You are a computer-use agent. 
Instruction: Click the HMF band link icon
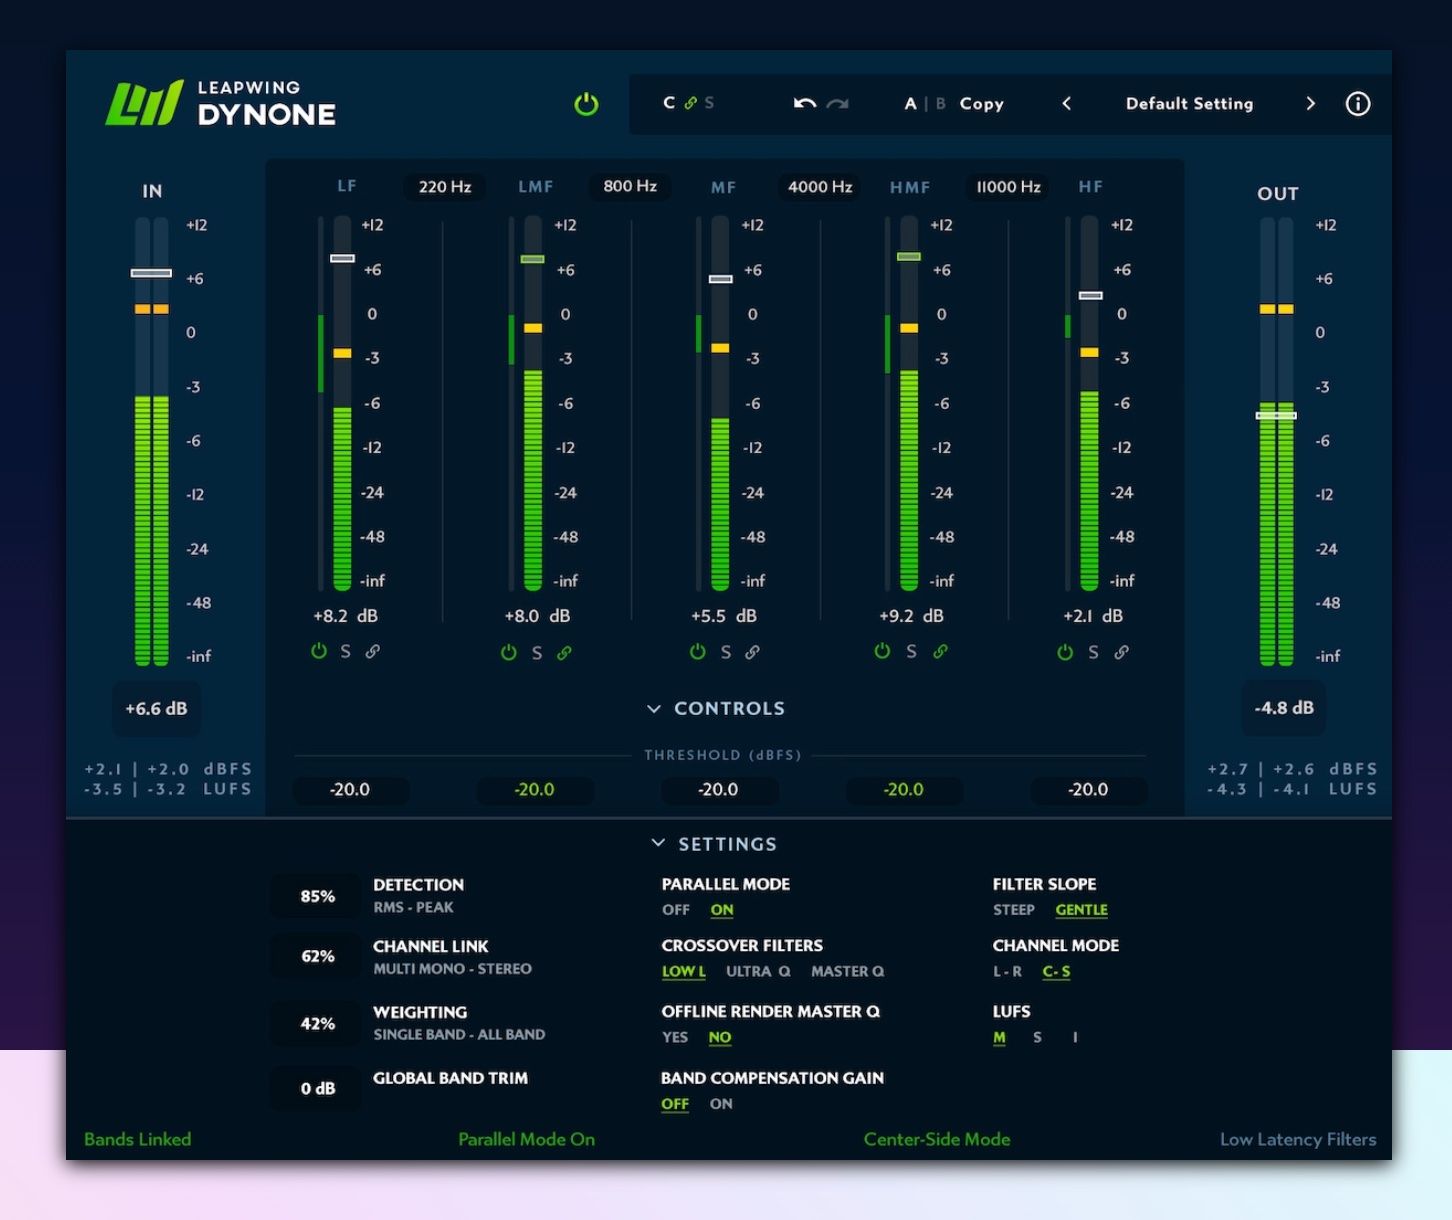click(940, 651)
